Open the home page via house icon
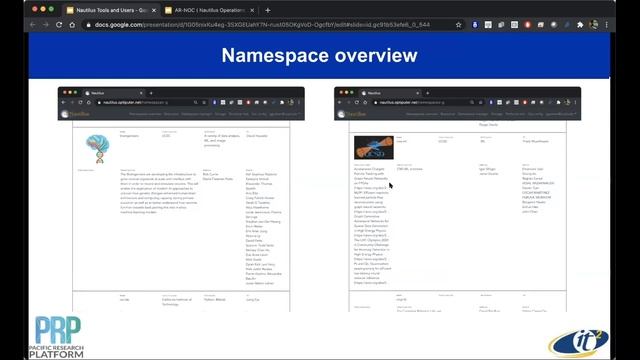This screenshot has width=640, height=360. coord(72,25)
